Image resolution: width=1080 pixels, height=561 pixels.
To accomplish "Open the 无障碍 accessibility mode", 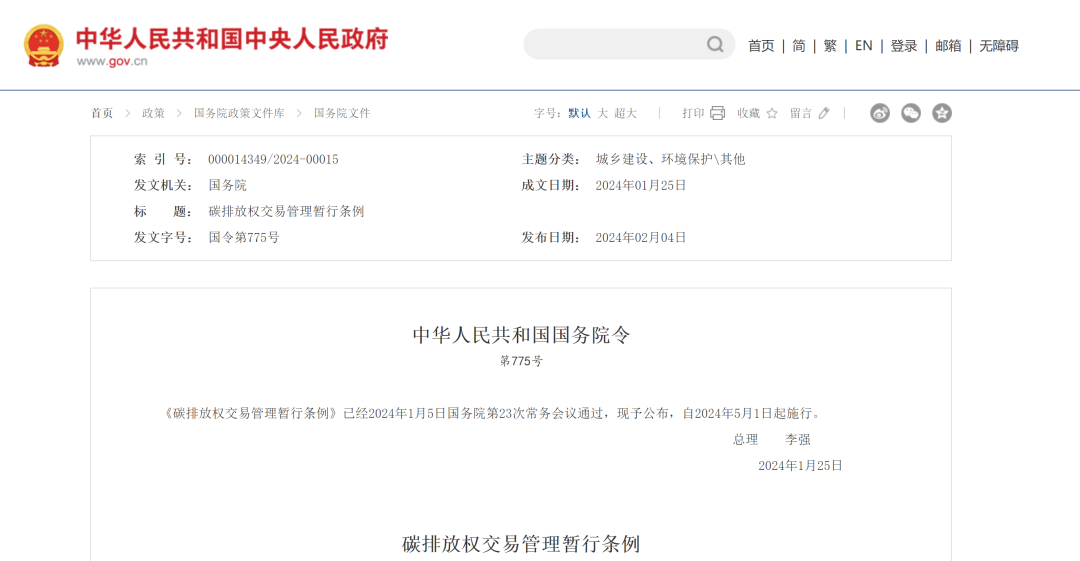I will (999, 46).
